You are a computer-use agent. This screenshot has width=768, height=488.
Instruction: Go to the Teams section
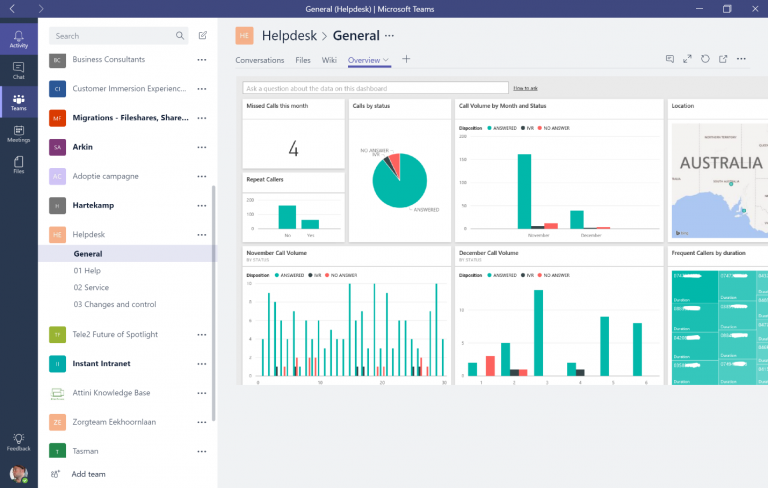tap(19, 102)
